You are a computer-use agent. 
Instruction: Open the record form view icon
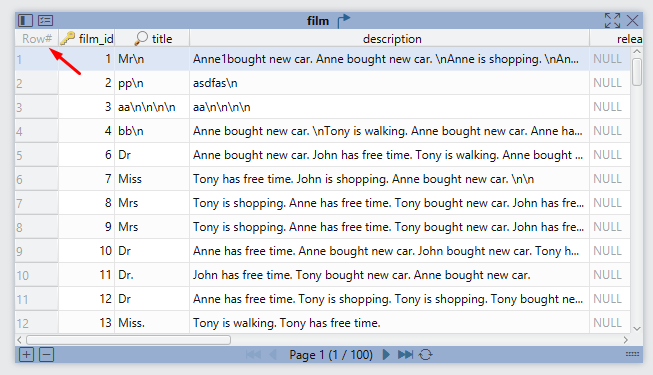(45, 20)
